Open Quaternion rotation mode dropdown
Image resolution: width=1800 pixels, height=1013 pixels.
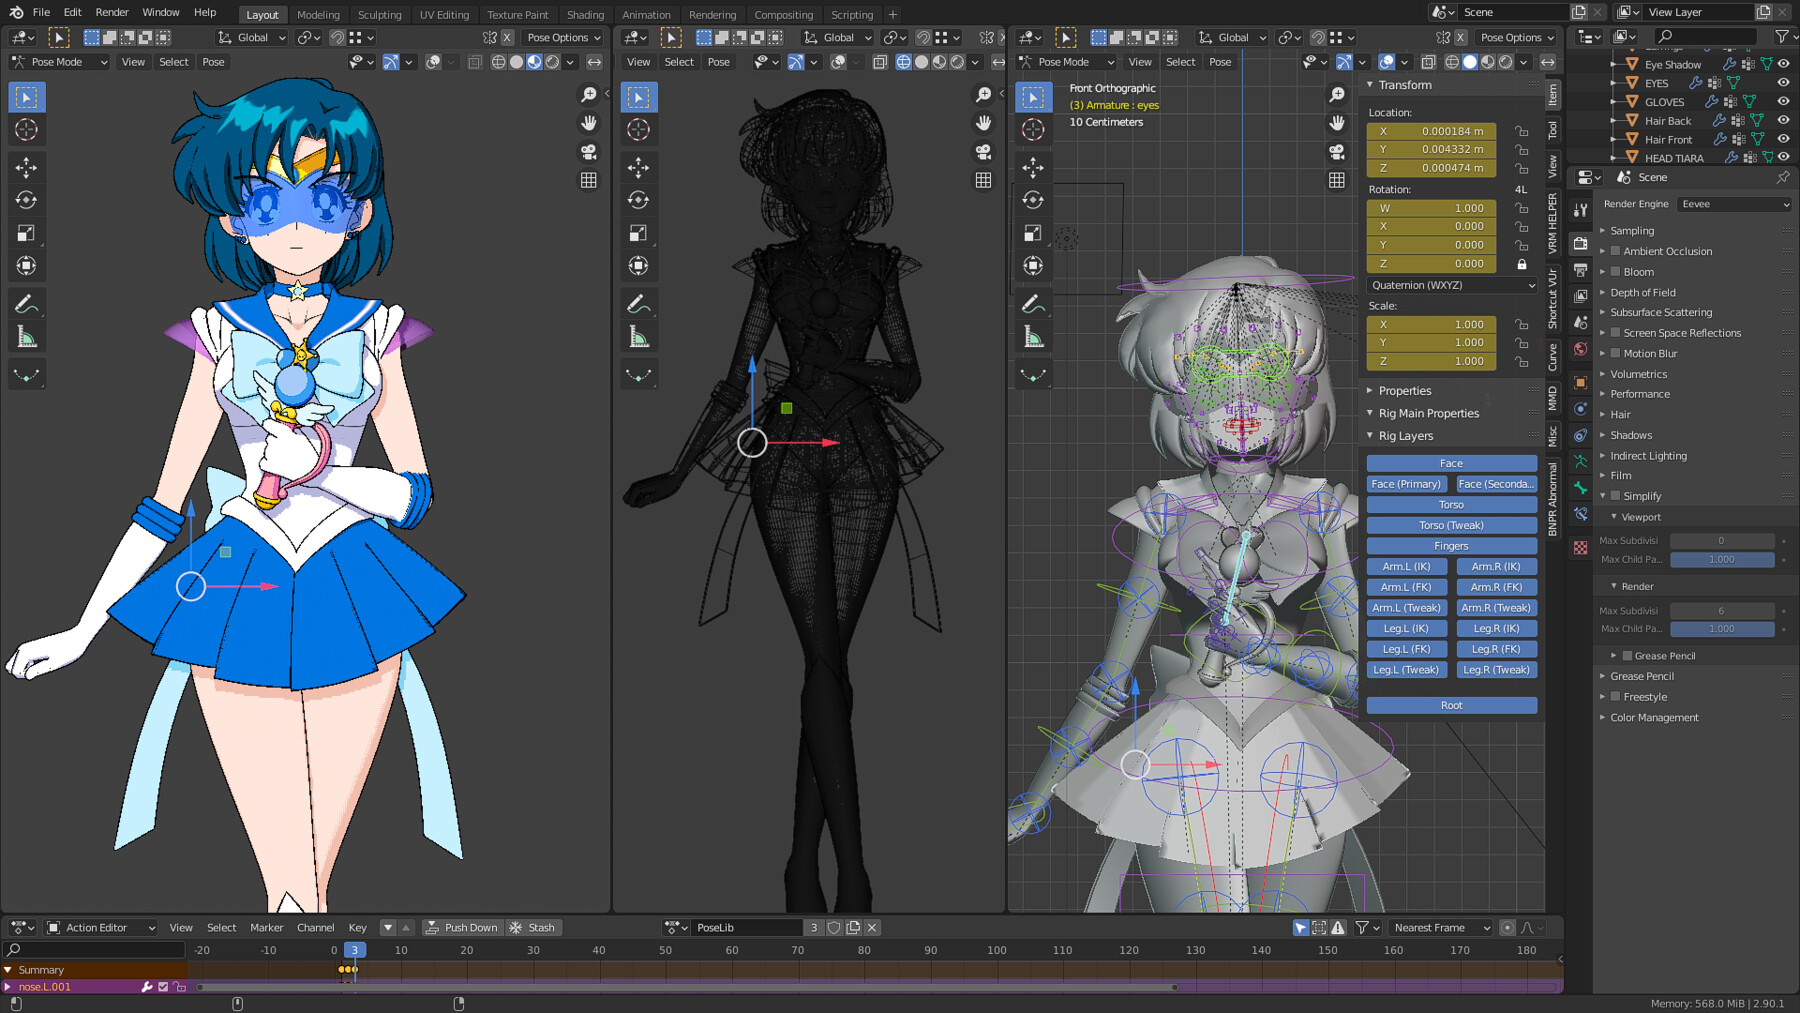click(1451, 285)
